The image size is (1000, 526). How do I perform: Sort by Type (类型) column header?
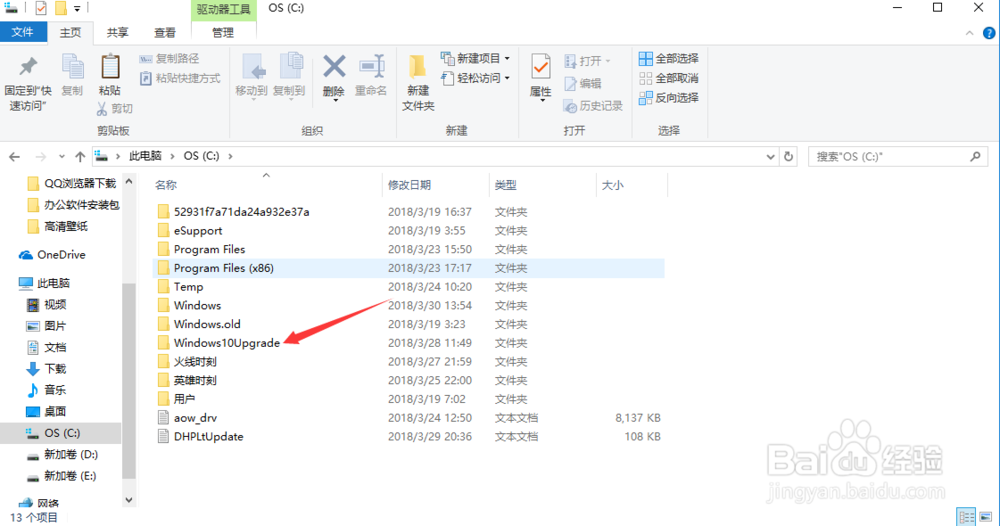click(x=506, y=185)
